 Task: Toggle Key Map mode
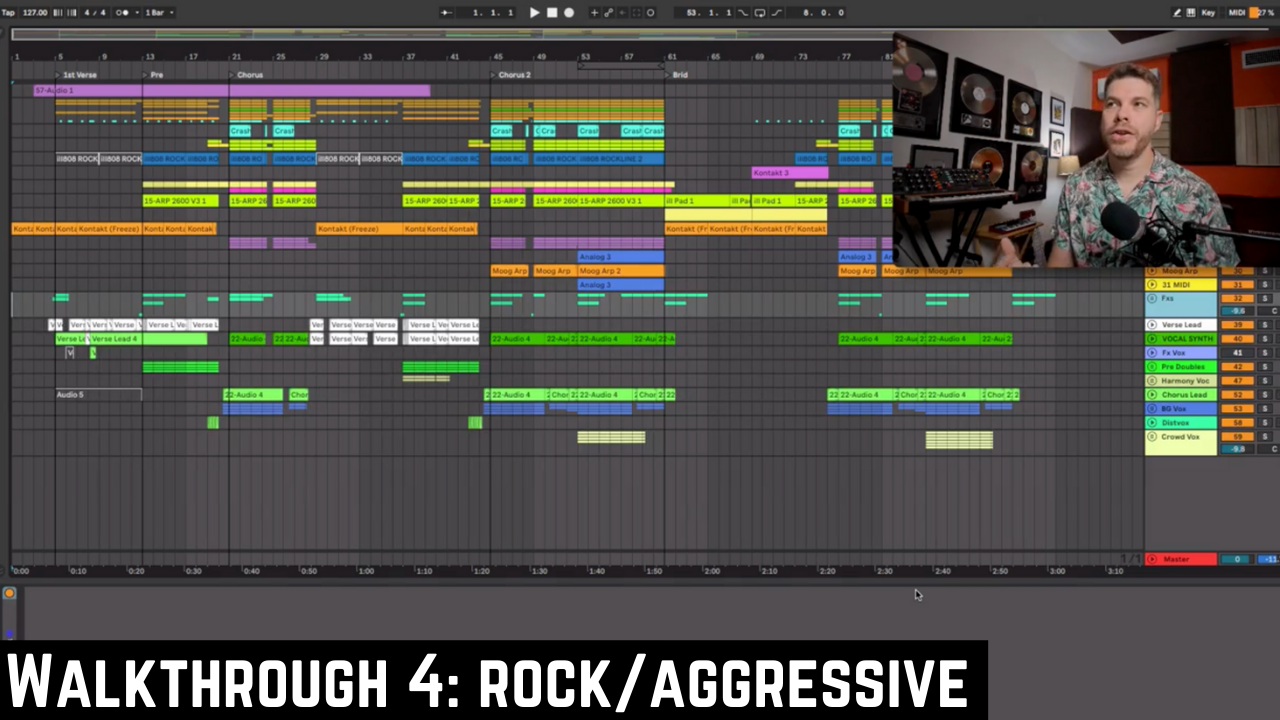[x=1209, y=13]
